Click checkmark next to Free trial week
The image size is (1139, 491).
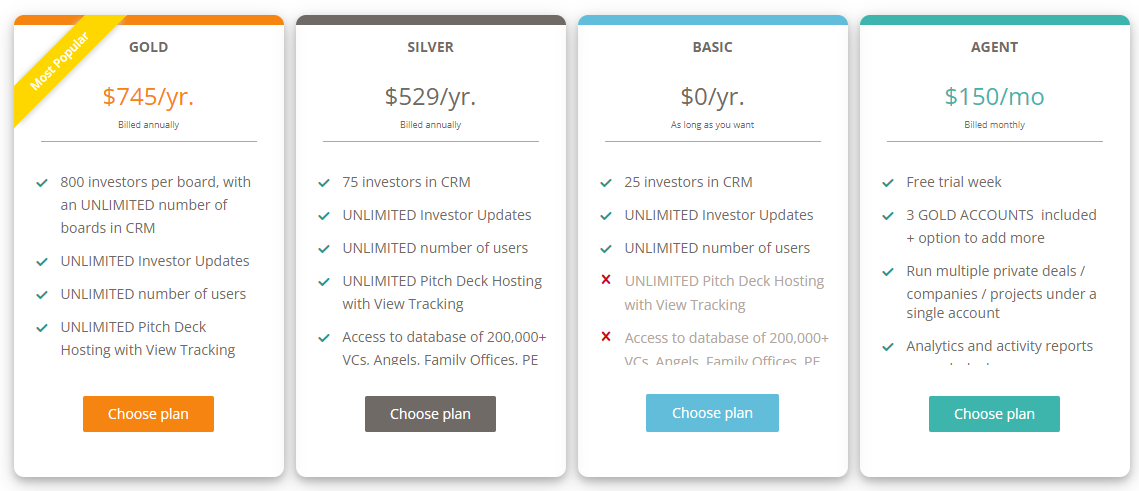(888, 183)
